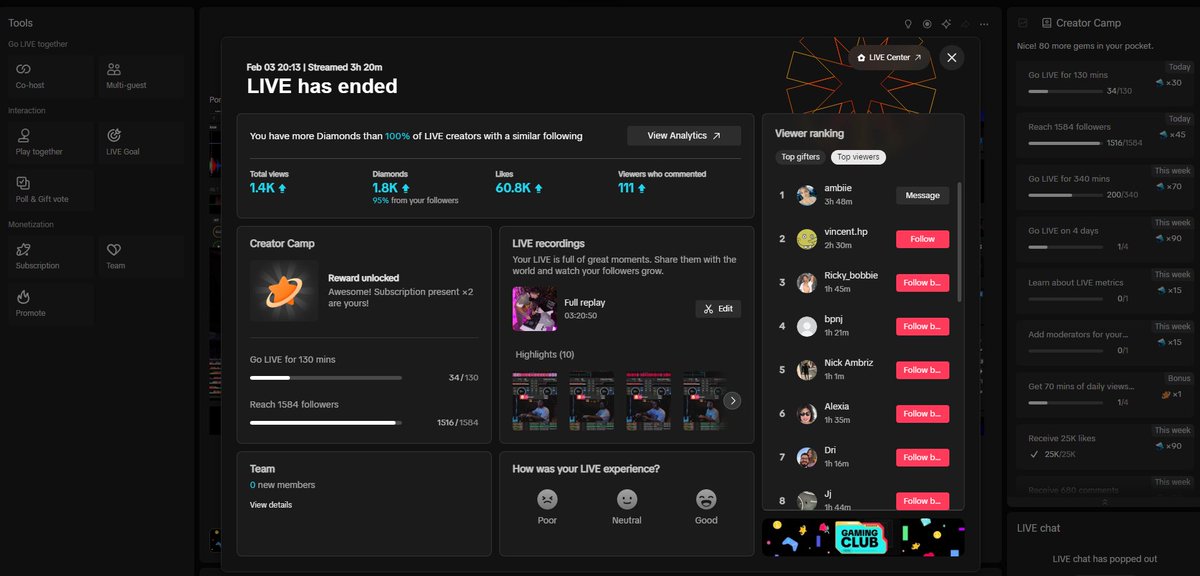Image resolution: width=1200 pixels, height=576 pixels.
Task: Open the Team monetization tool
Action: click(x=140, y=255)
